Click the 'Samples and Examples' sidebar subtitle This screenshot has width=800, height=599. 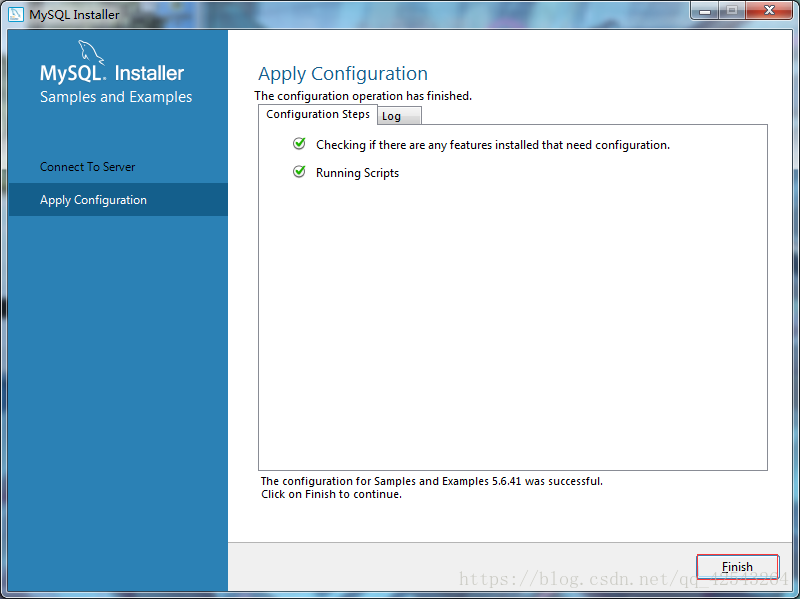(x=116, y=97)
